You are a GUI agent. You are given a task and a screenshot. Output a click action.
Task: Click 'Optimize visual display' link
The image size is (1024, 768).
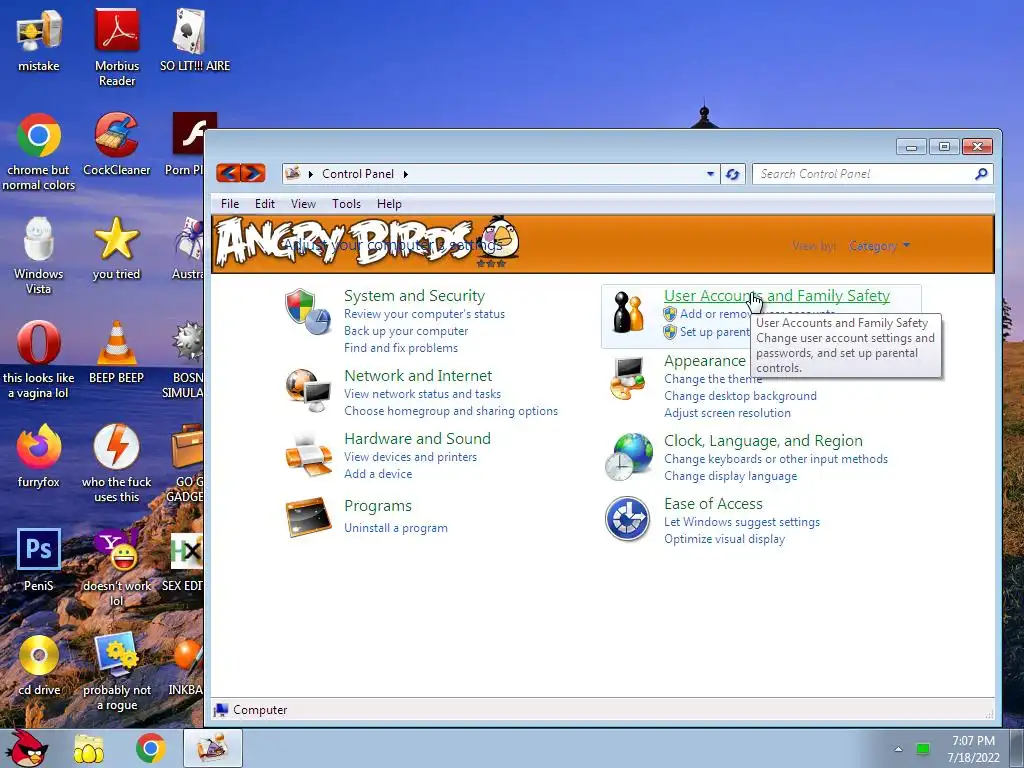(725, 539)
